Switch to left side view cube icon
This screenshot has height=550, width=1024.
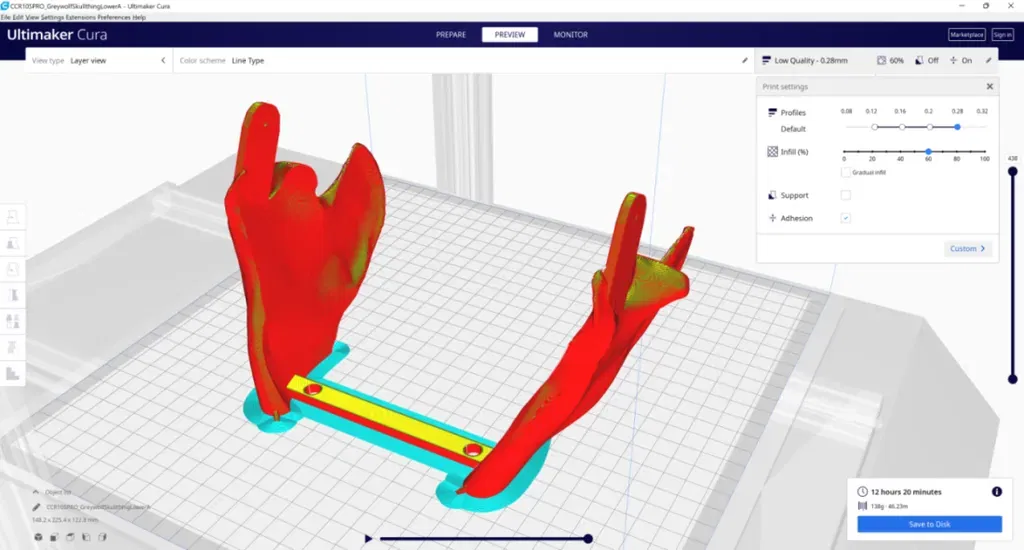click(86, 537)
